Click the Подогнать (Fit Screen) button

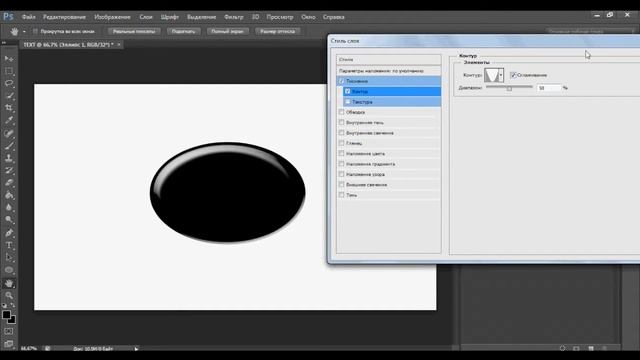coord(183,31)
